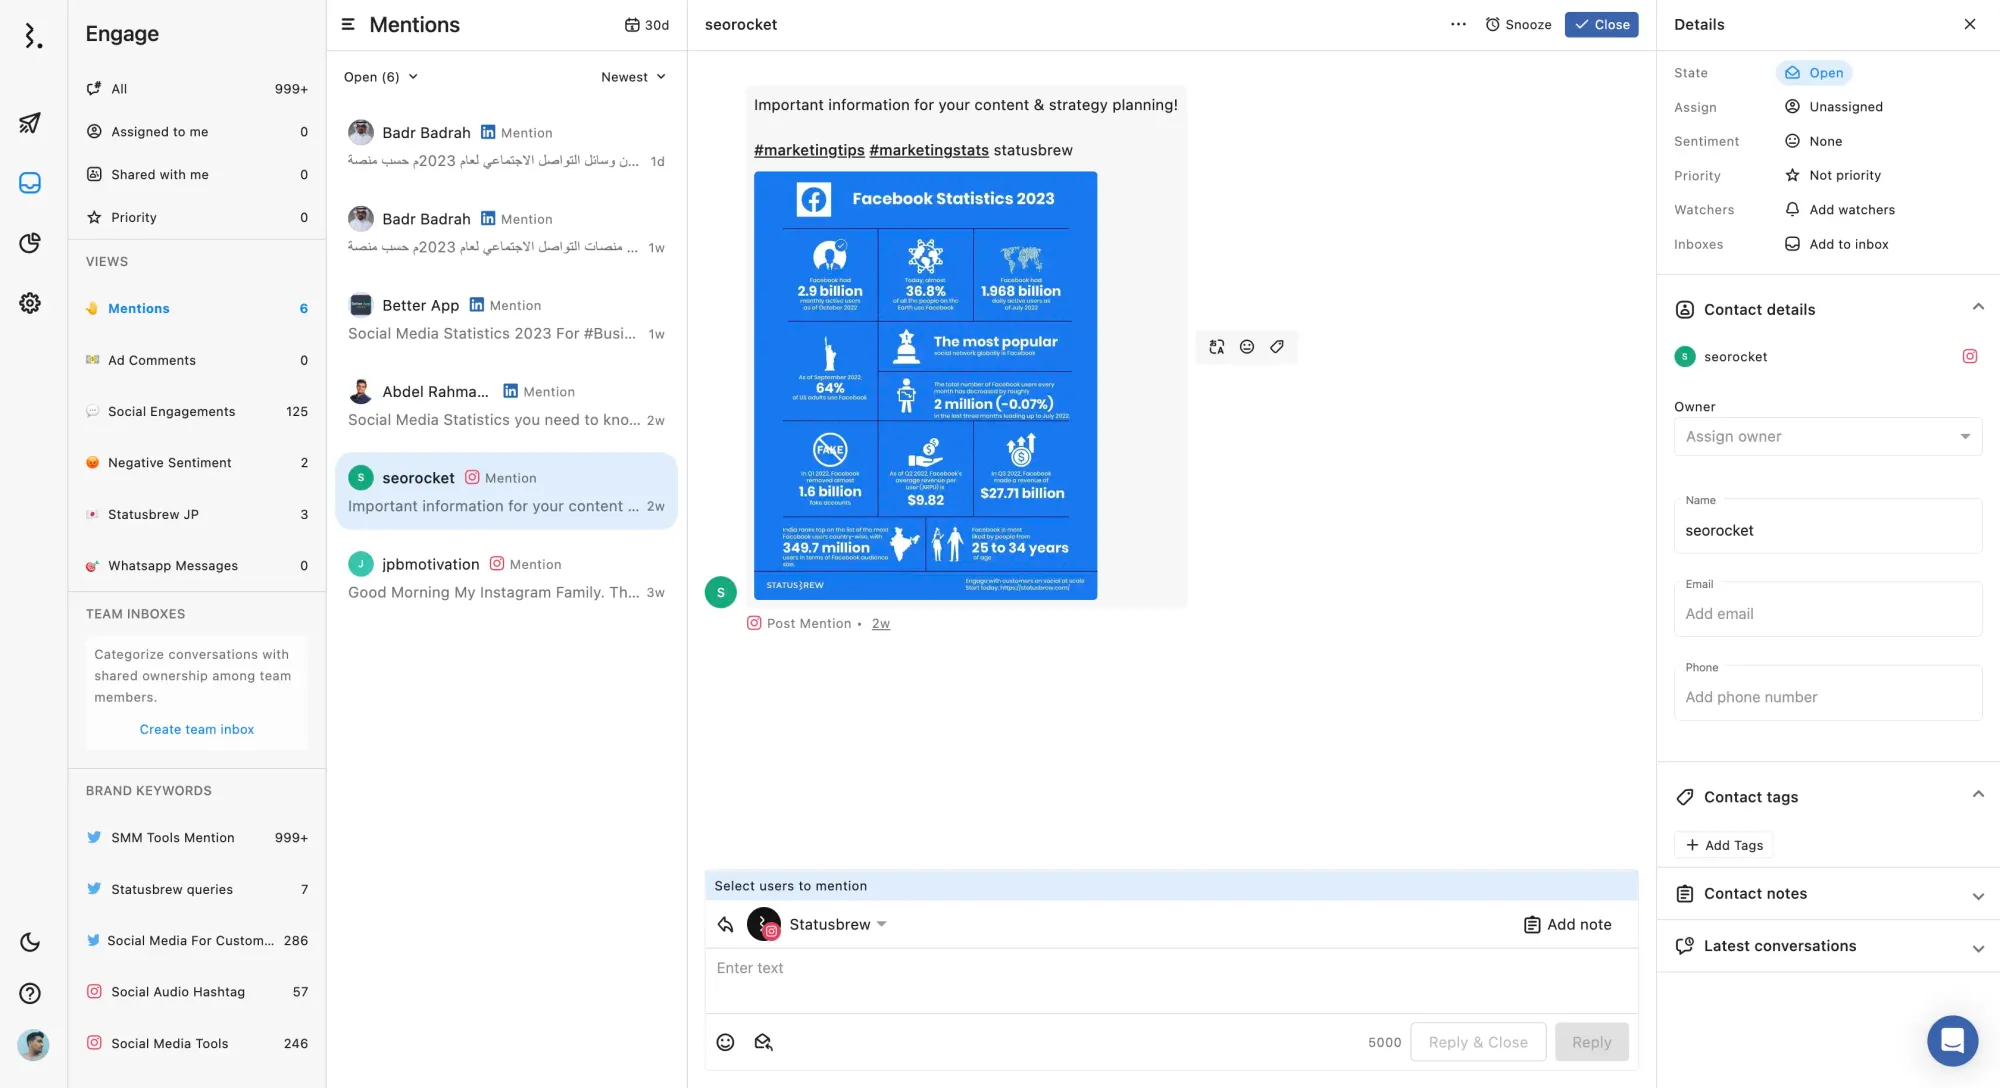Toggle Not priority star

click(1833, 176)
